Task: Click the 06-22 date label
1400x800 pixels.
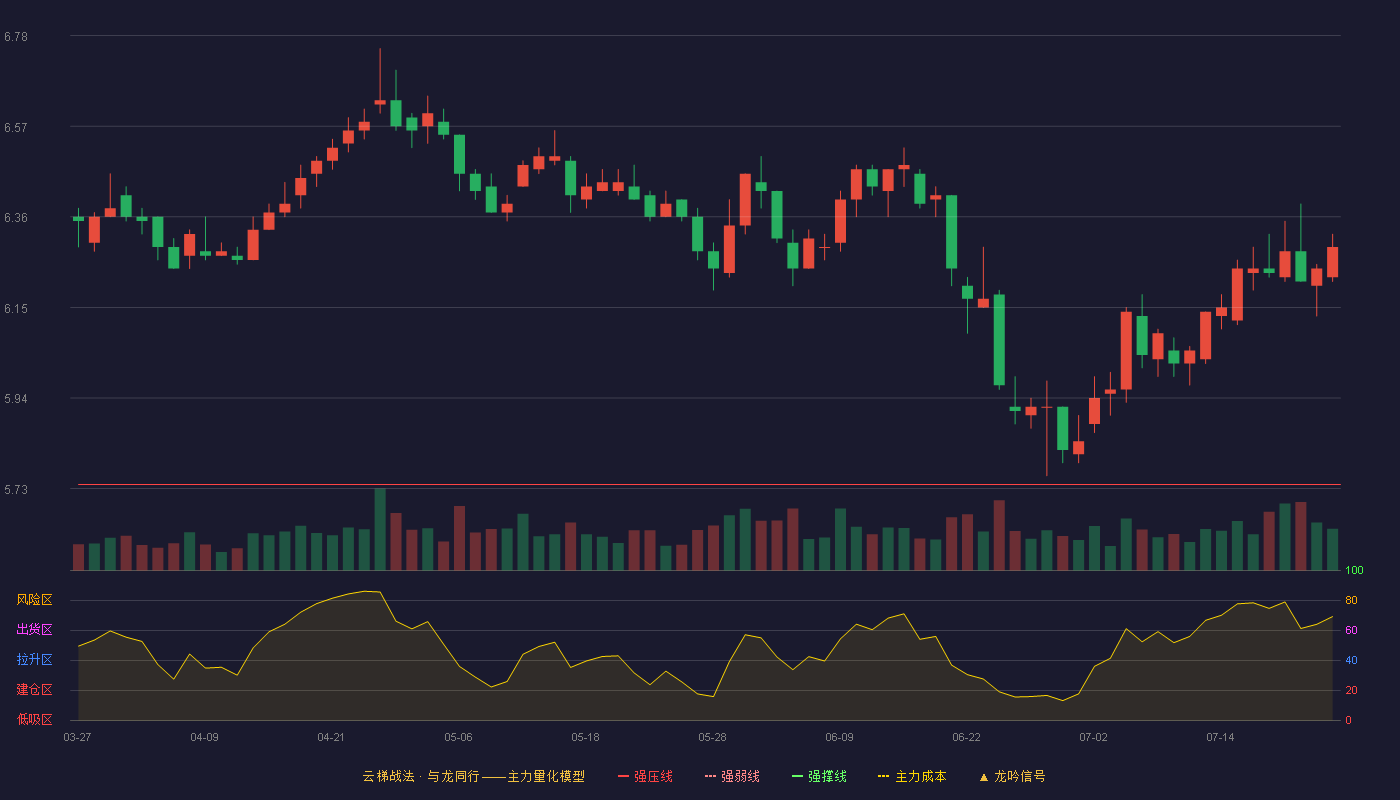Action: 966,737
